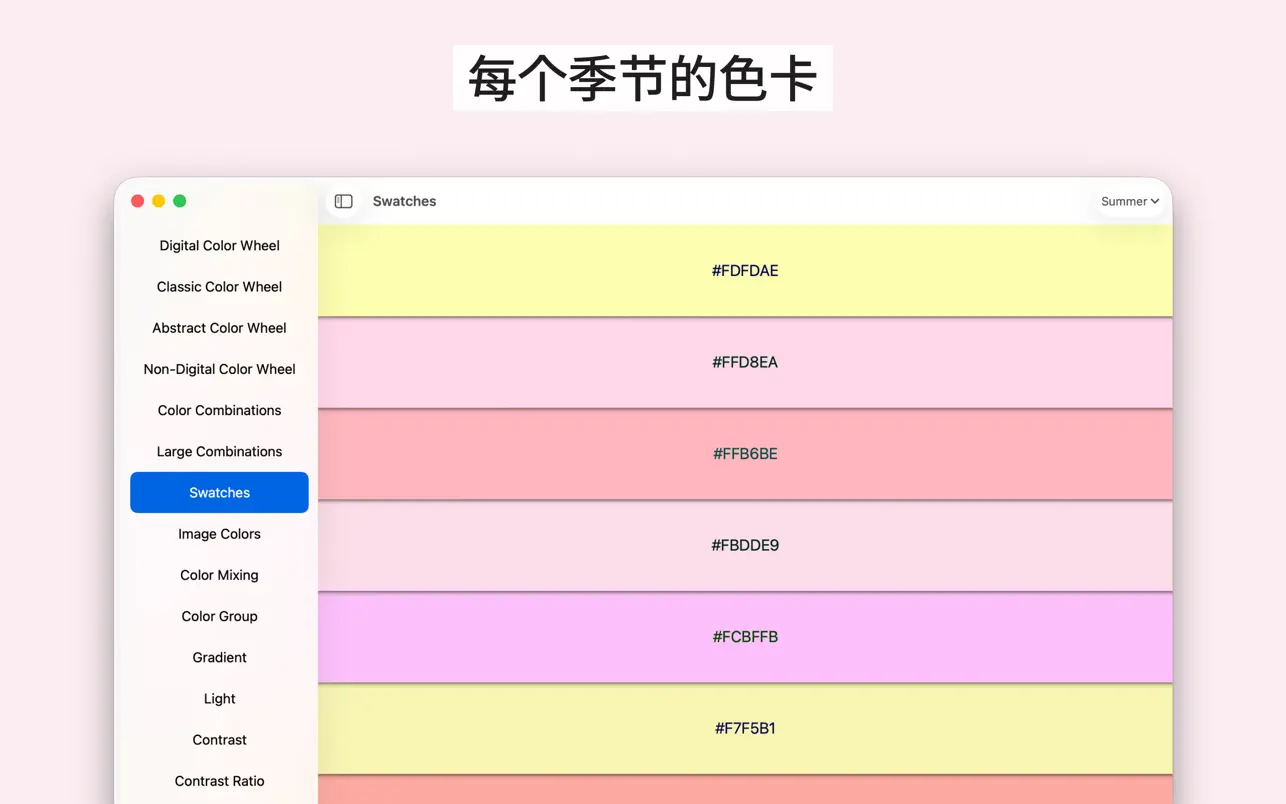Open the Light section
Screen dimensions: 1286x804
[x=219, y=698]
